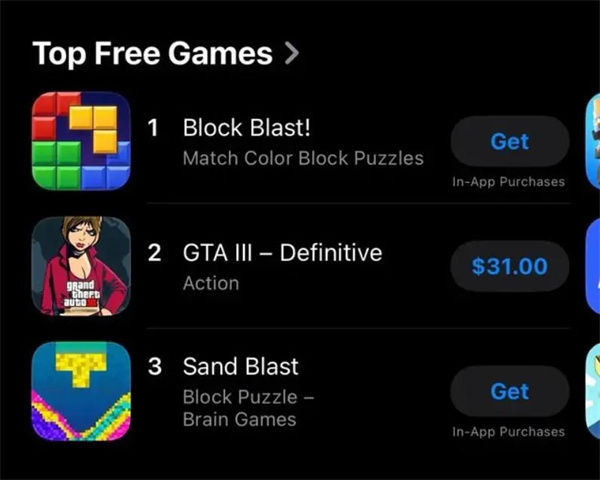This screenshot has width=600, height=480.
Task: Select the Block Puzzle – Brain Games subtitle
Action: pos(248,408)
